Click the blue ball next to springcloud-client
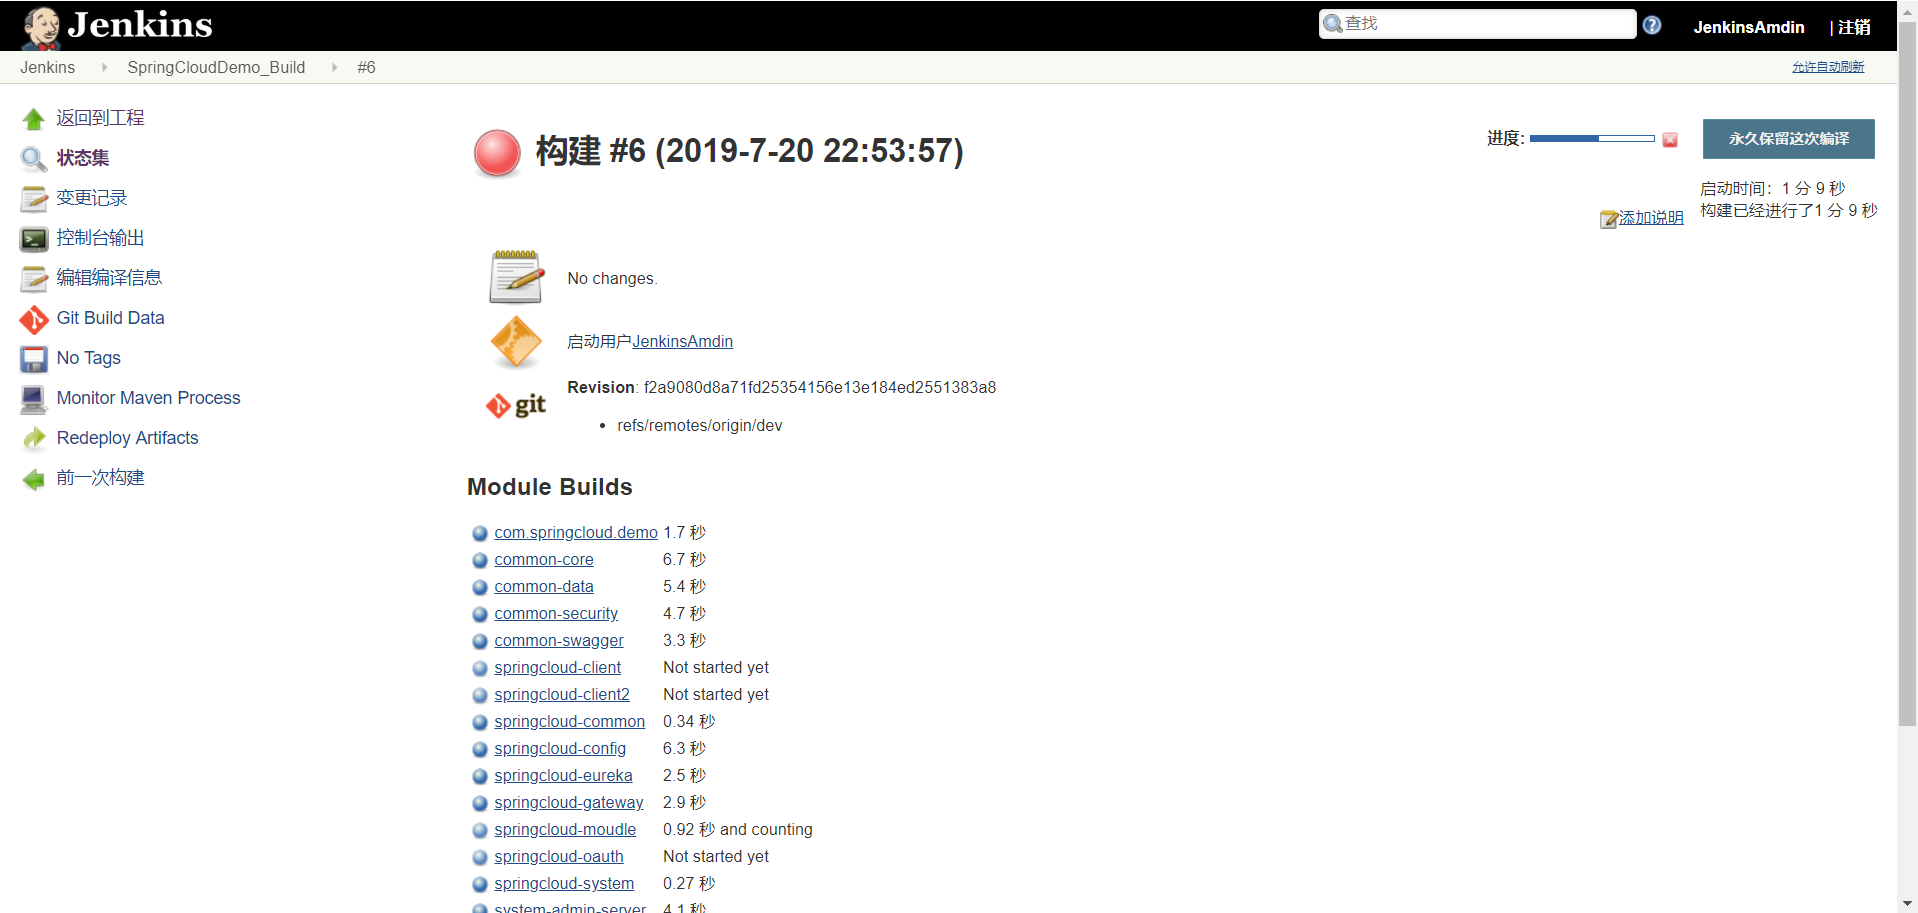The height and width of the screenshot is (913, 1918). pyautogui.click(x=480, y=668)
